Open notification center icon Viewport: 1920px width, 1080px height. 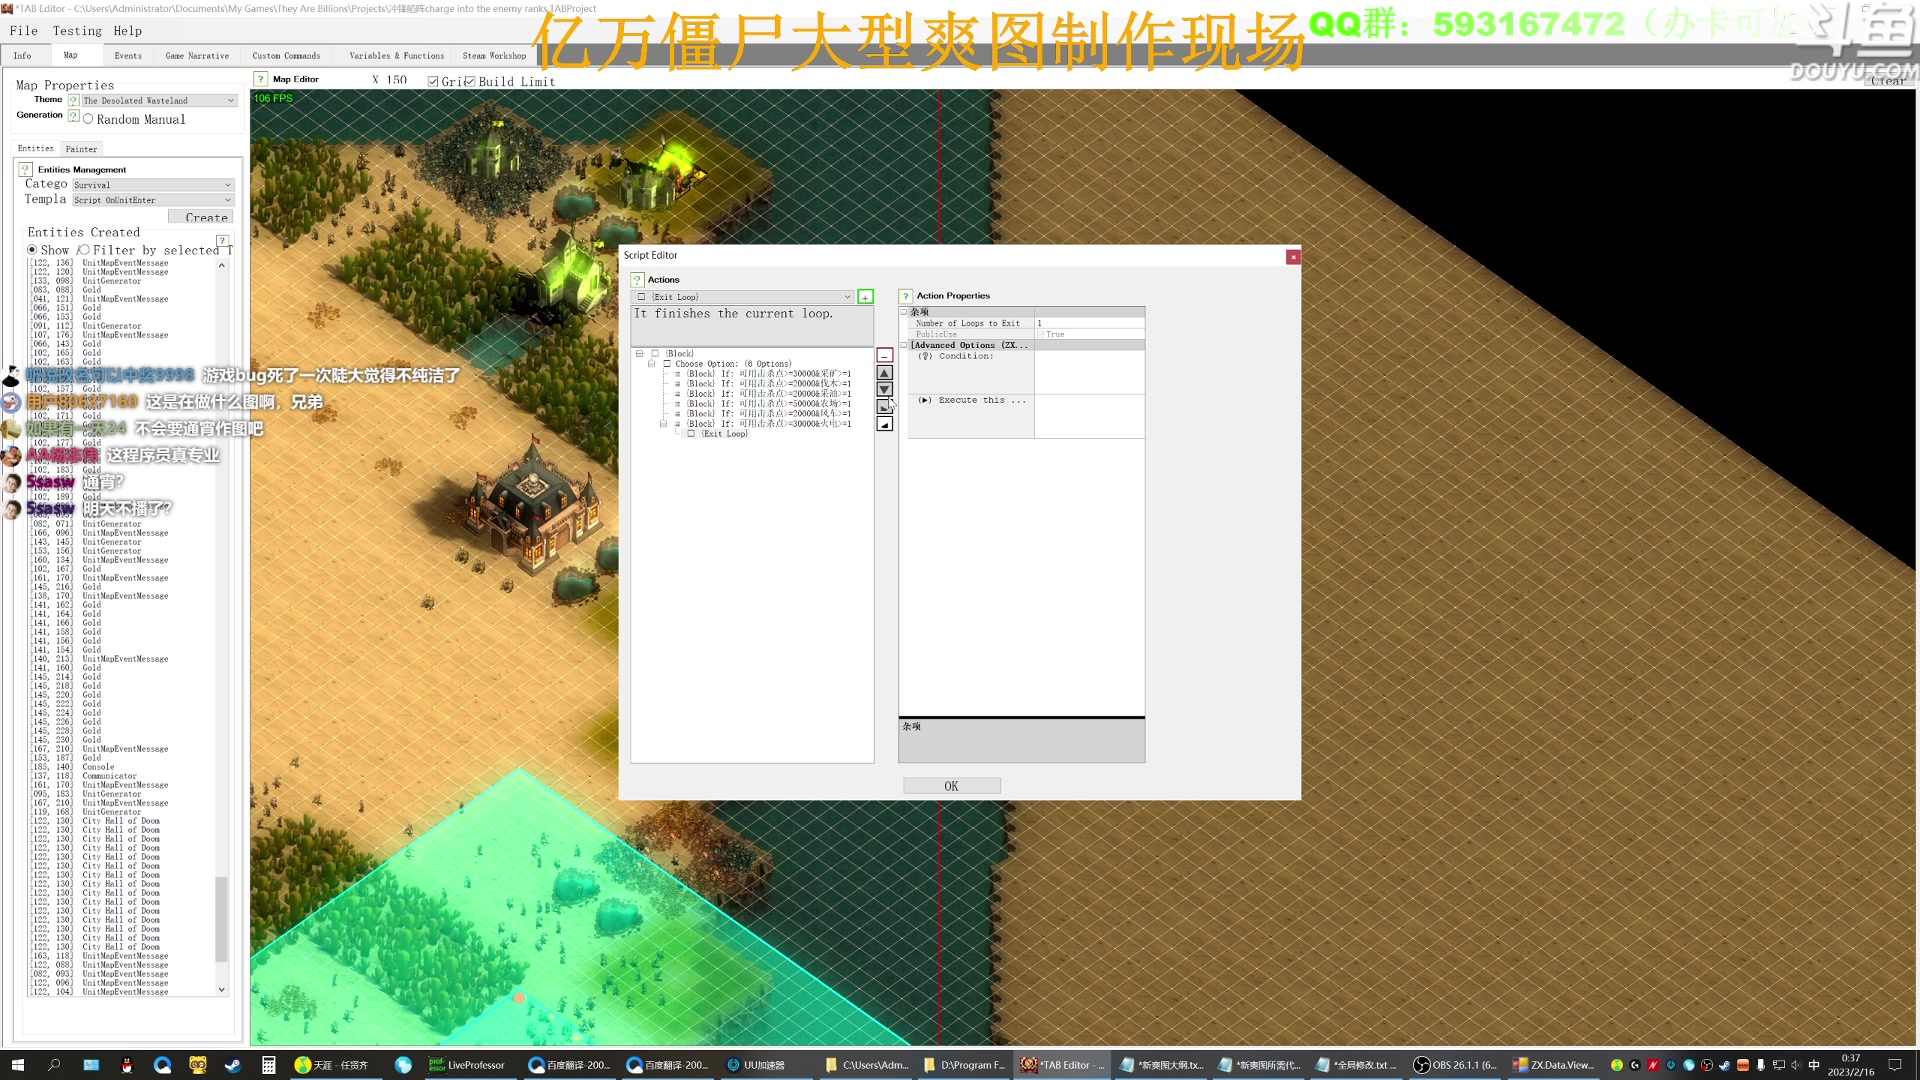point(1895,1065)
